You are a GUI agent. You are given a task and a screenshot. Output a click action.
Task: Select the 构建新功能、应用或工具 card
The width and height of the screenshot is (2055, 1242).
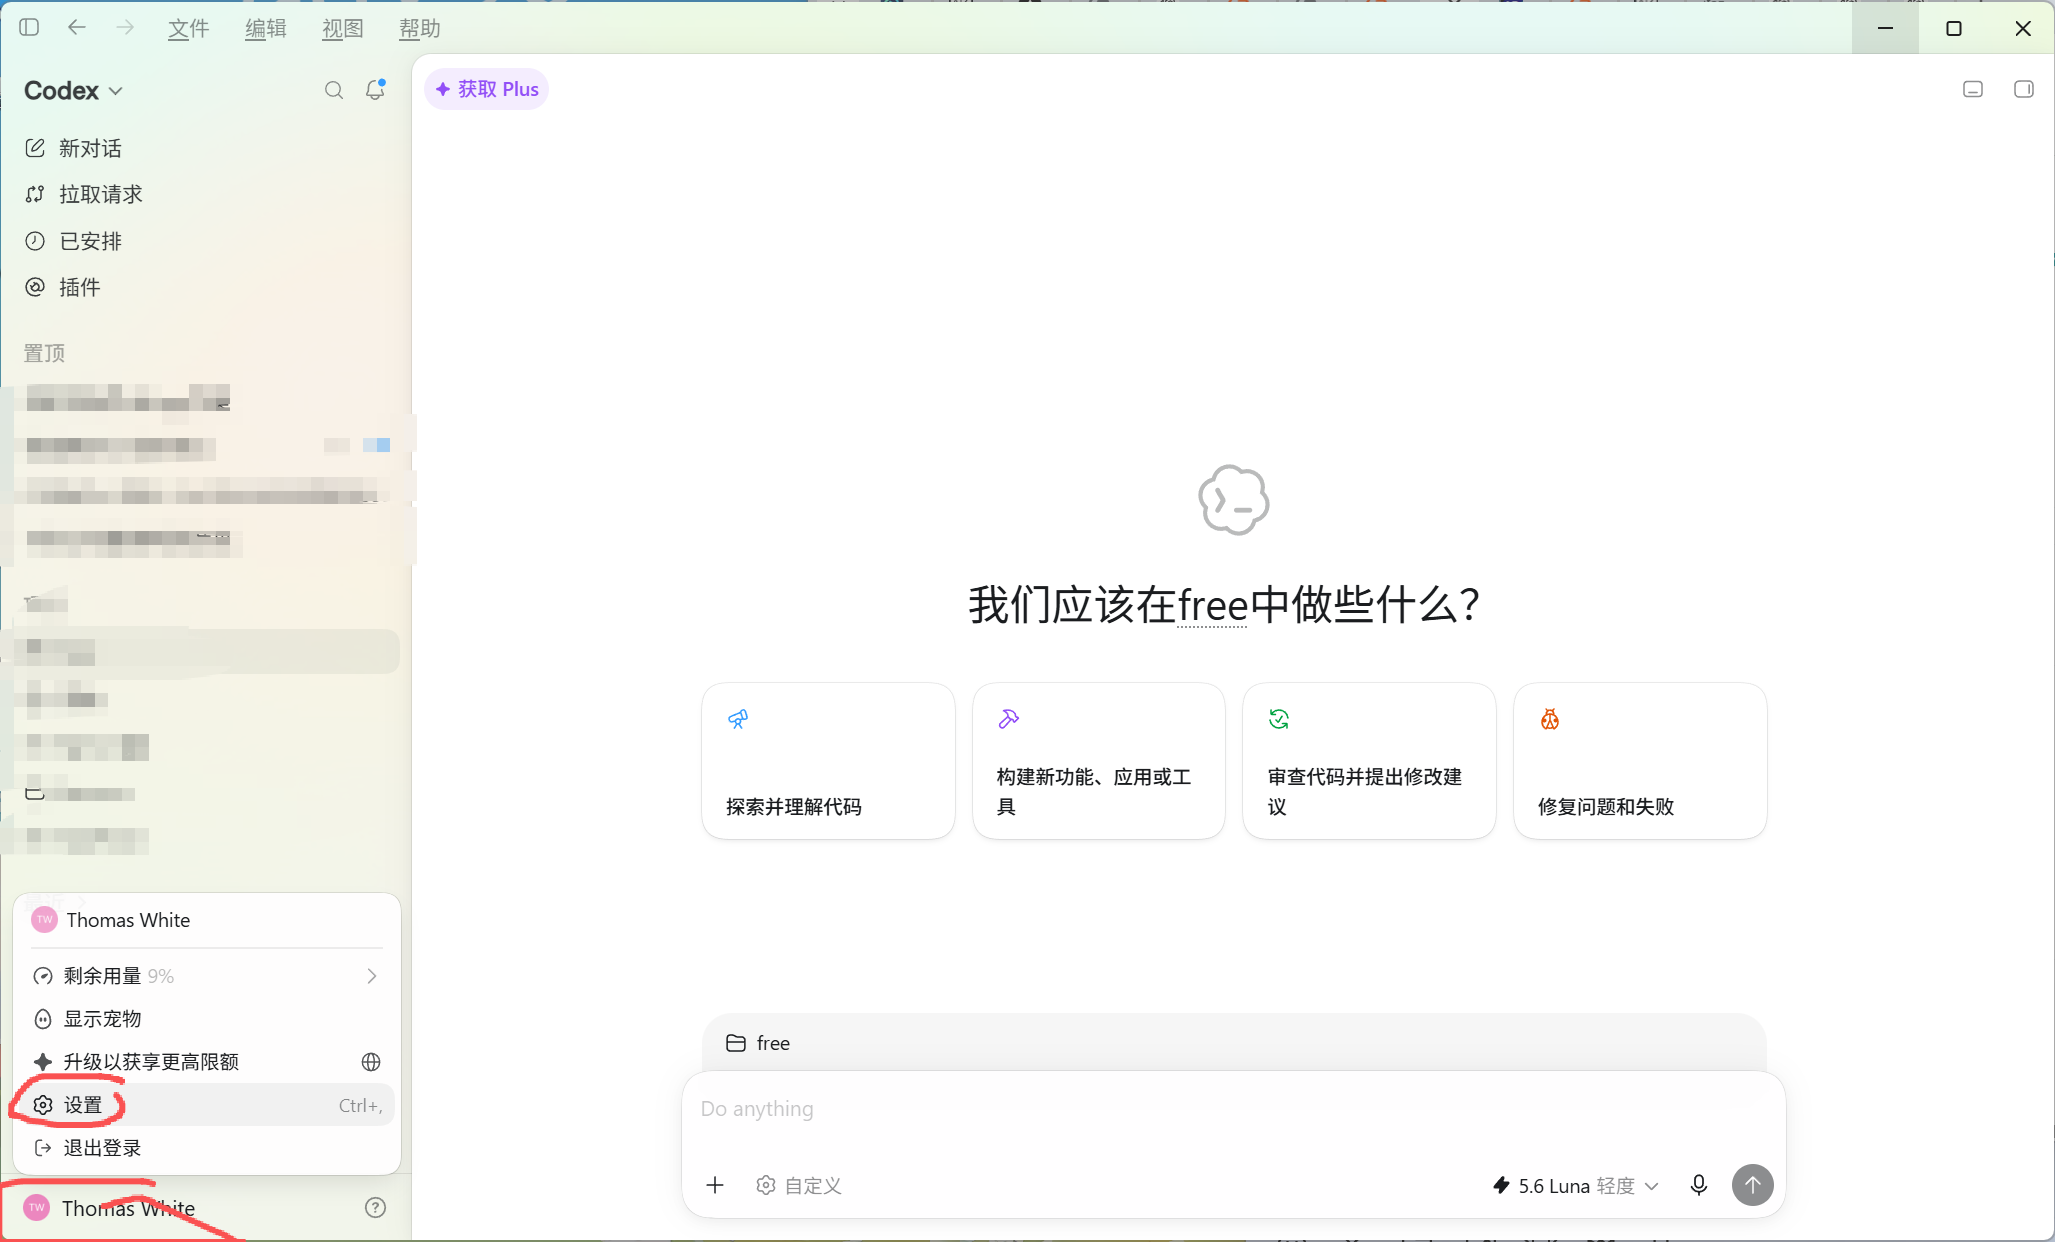1099,761
